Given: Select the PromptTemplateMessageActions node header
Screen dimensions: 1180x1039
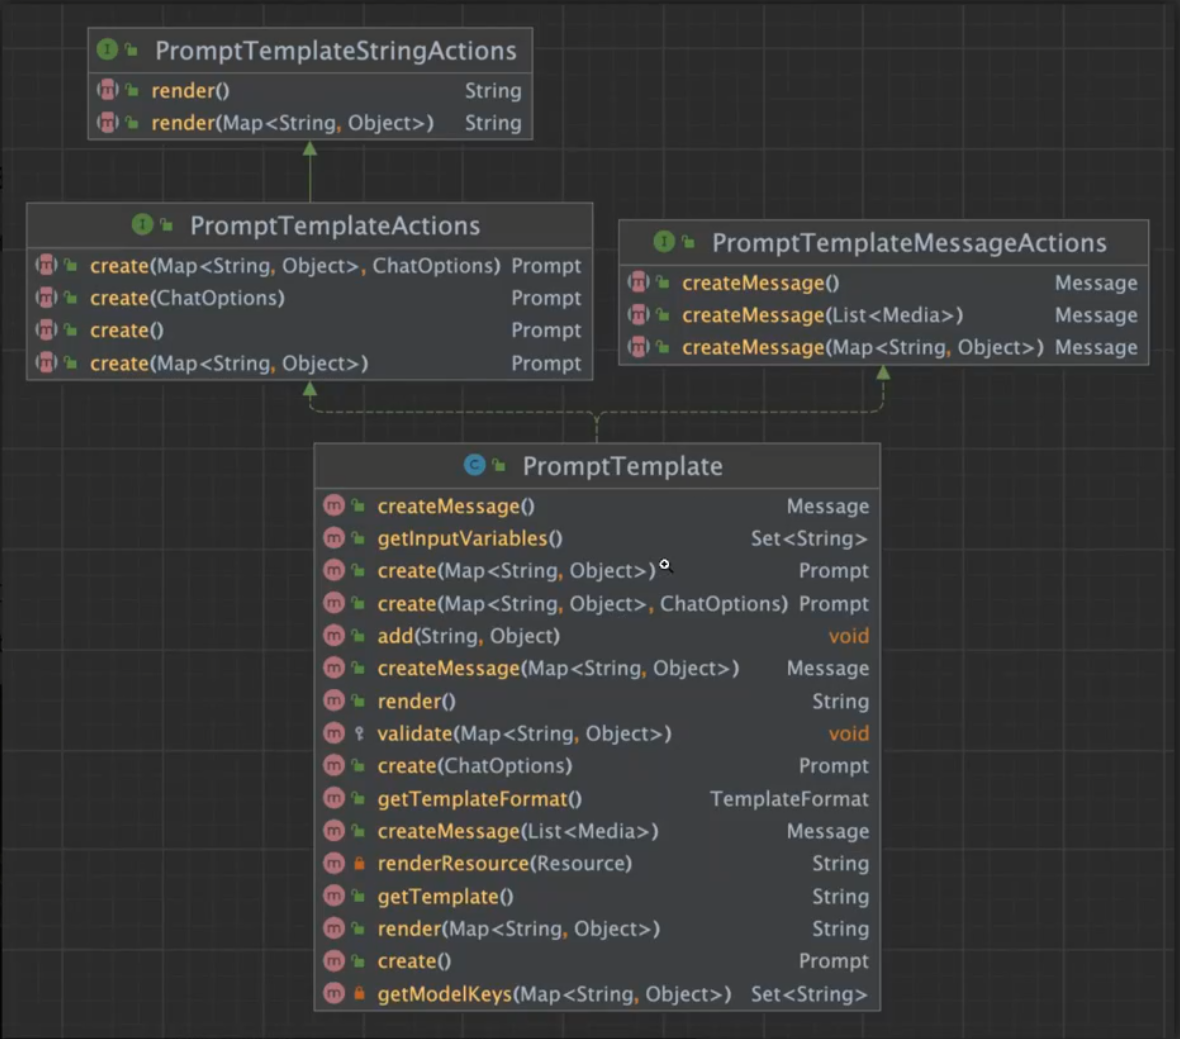Looking at the screenshot, I should pos(908,243).
